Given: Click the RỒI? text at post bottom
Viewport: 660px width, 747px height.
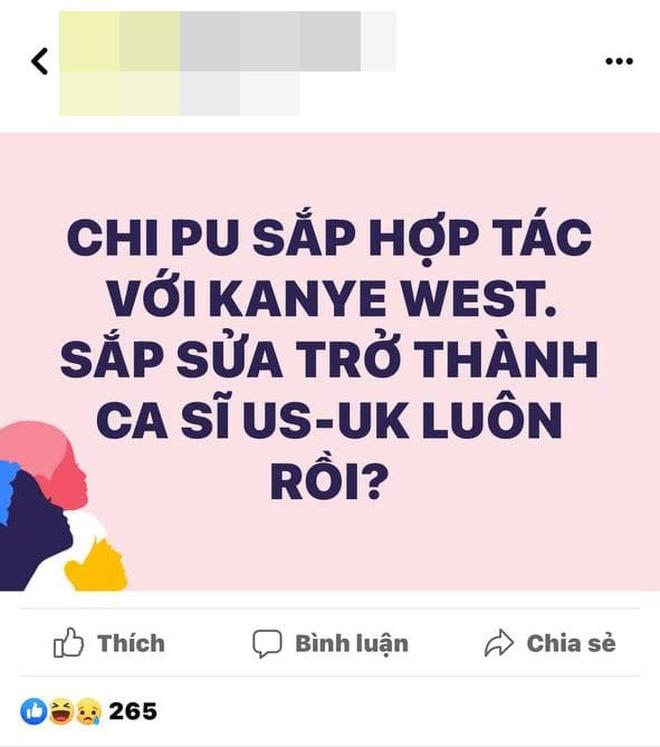Looking at the screenshot, I should pos(330,482).
